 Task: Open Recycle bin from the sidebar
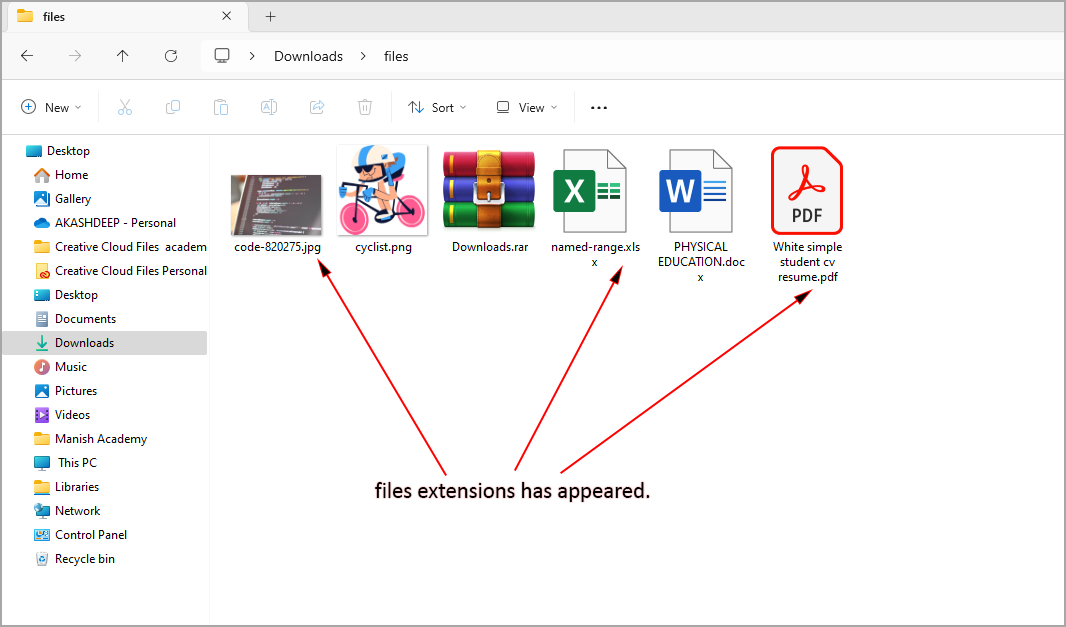[84, 559]
